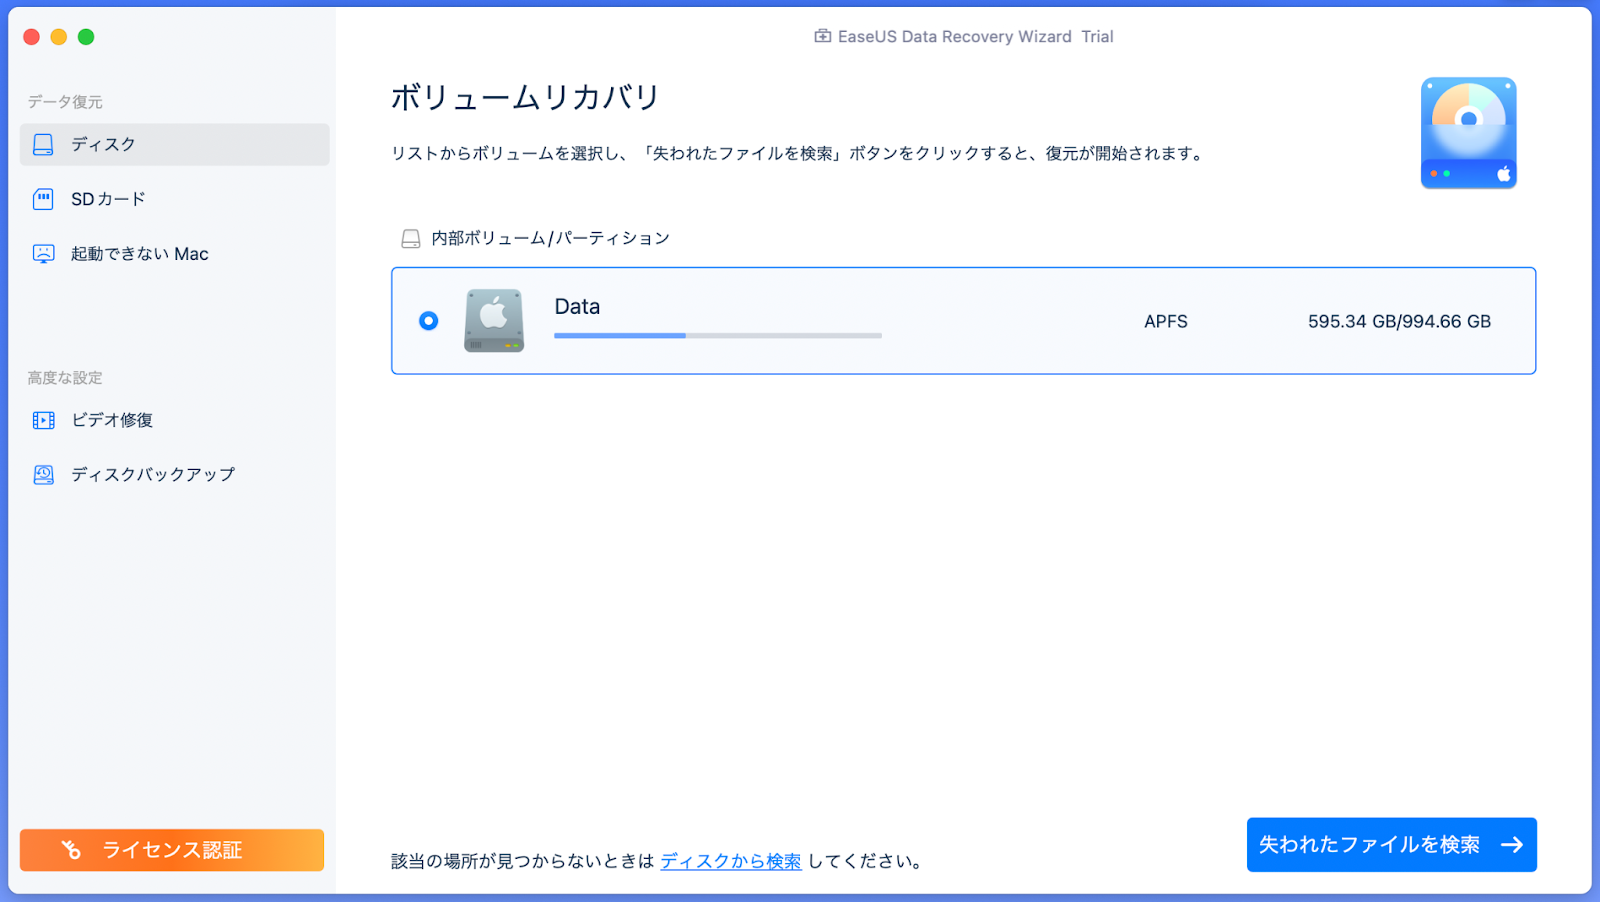
Task: Click the Data volume Apple drive icon
Action: [494, 320]
